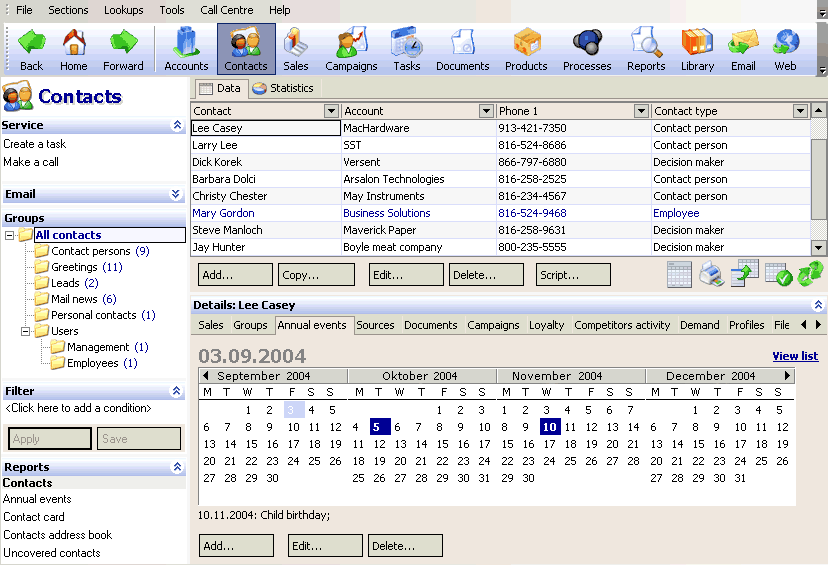The image size is (828, 565).
Task: Open the Processes section
Action: click(x=587, y=50)
